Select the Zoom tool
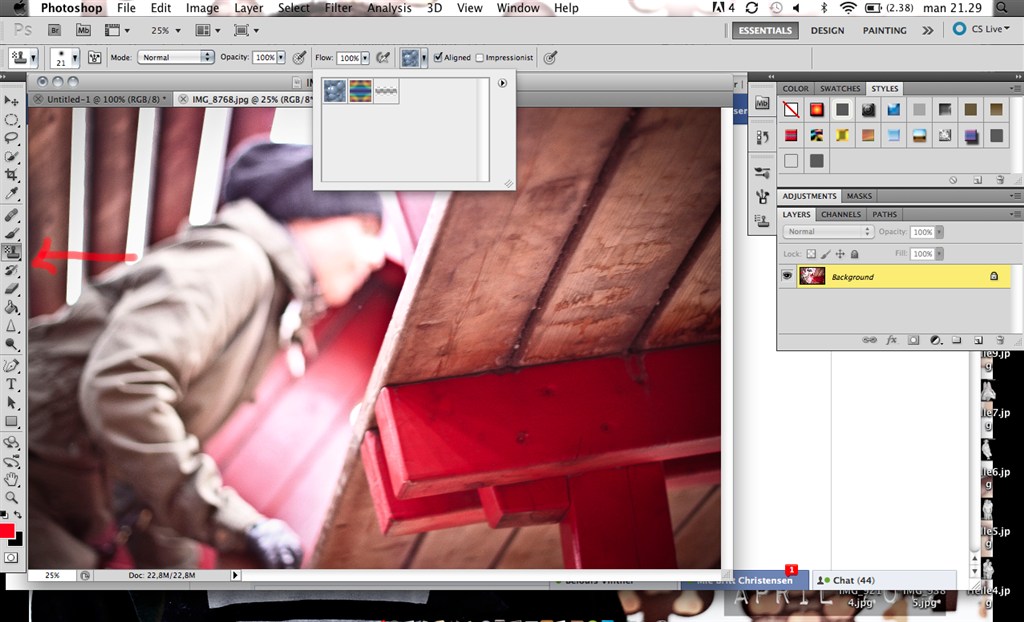 [x=12, y=498]
